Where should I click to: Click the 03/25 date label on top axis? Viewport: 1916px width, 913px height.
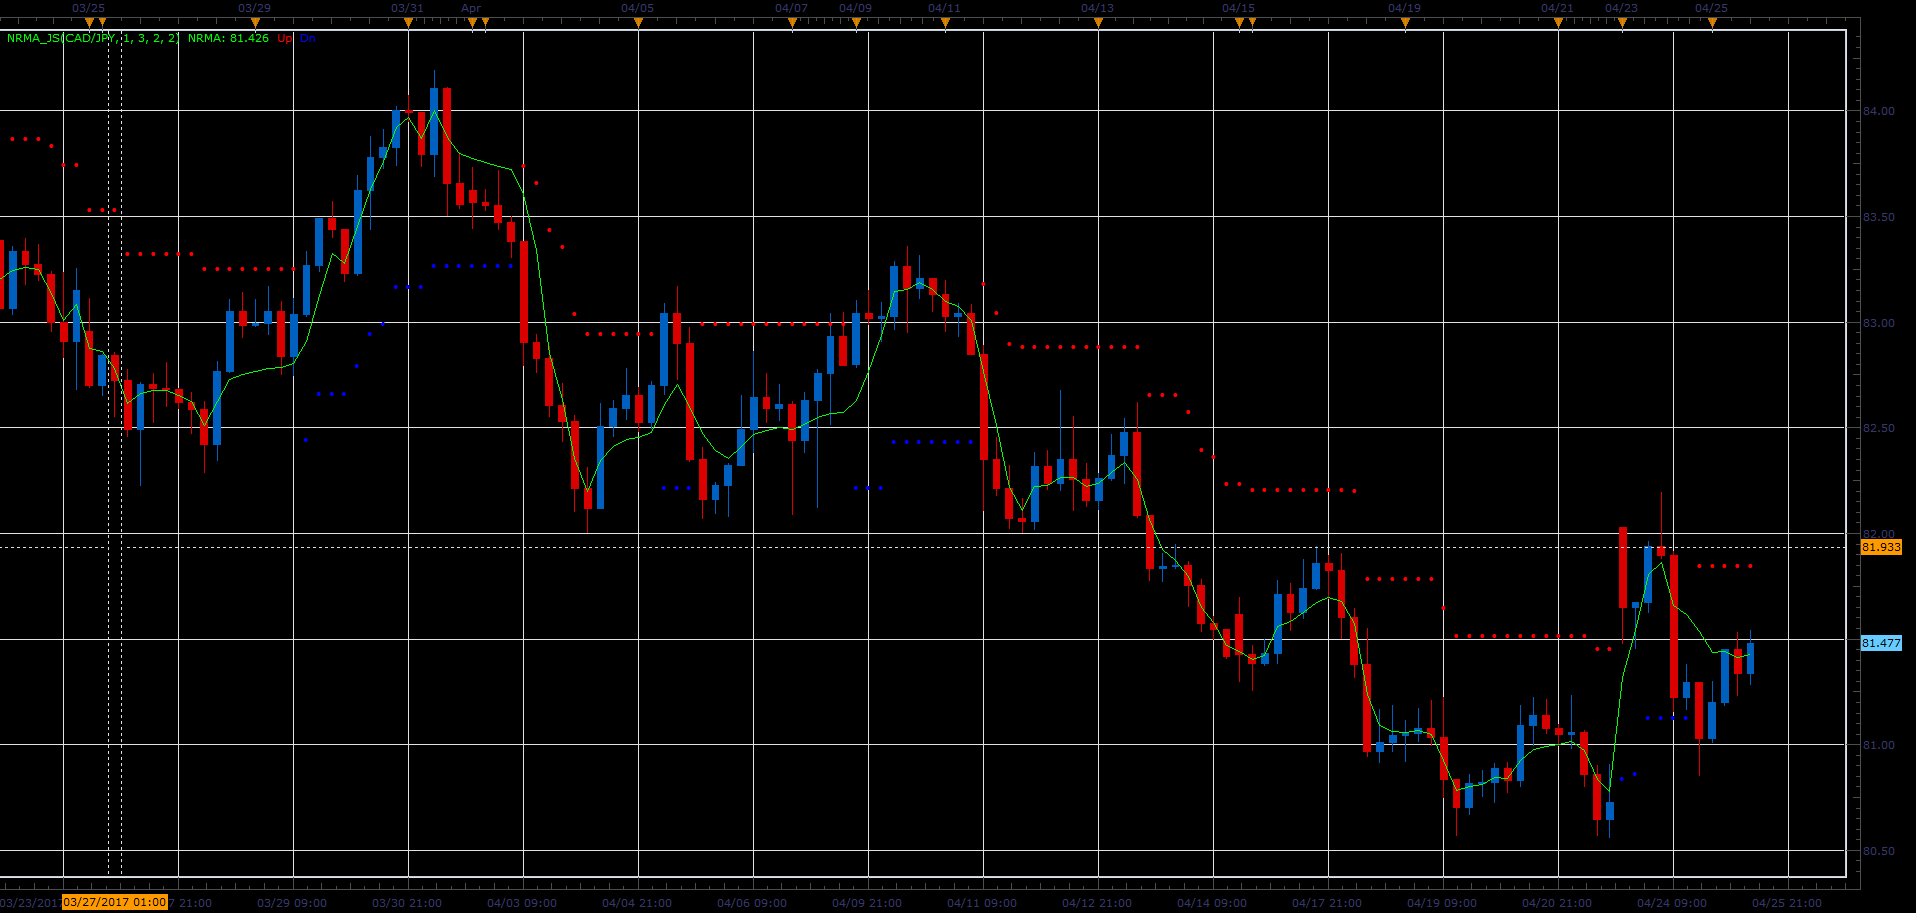[89, 8]
